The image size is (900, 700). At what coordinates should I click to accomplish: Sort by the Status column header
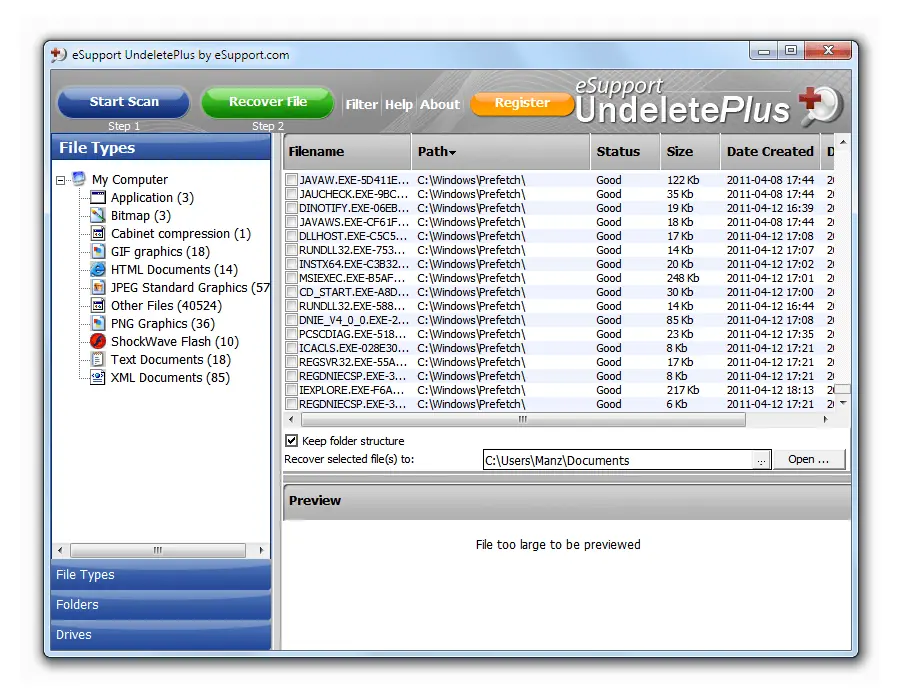tap(625, 151)
